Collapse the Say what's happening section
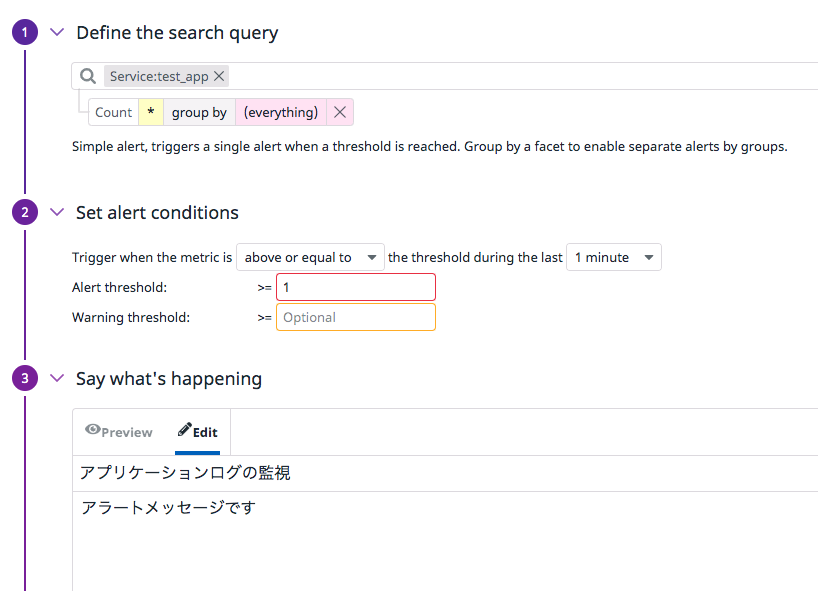This screenshot has width=818, height=591. point(57,378)
